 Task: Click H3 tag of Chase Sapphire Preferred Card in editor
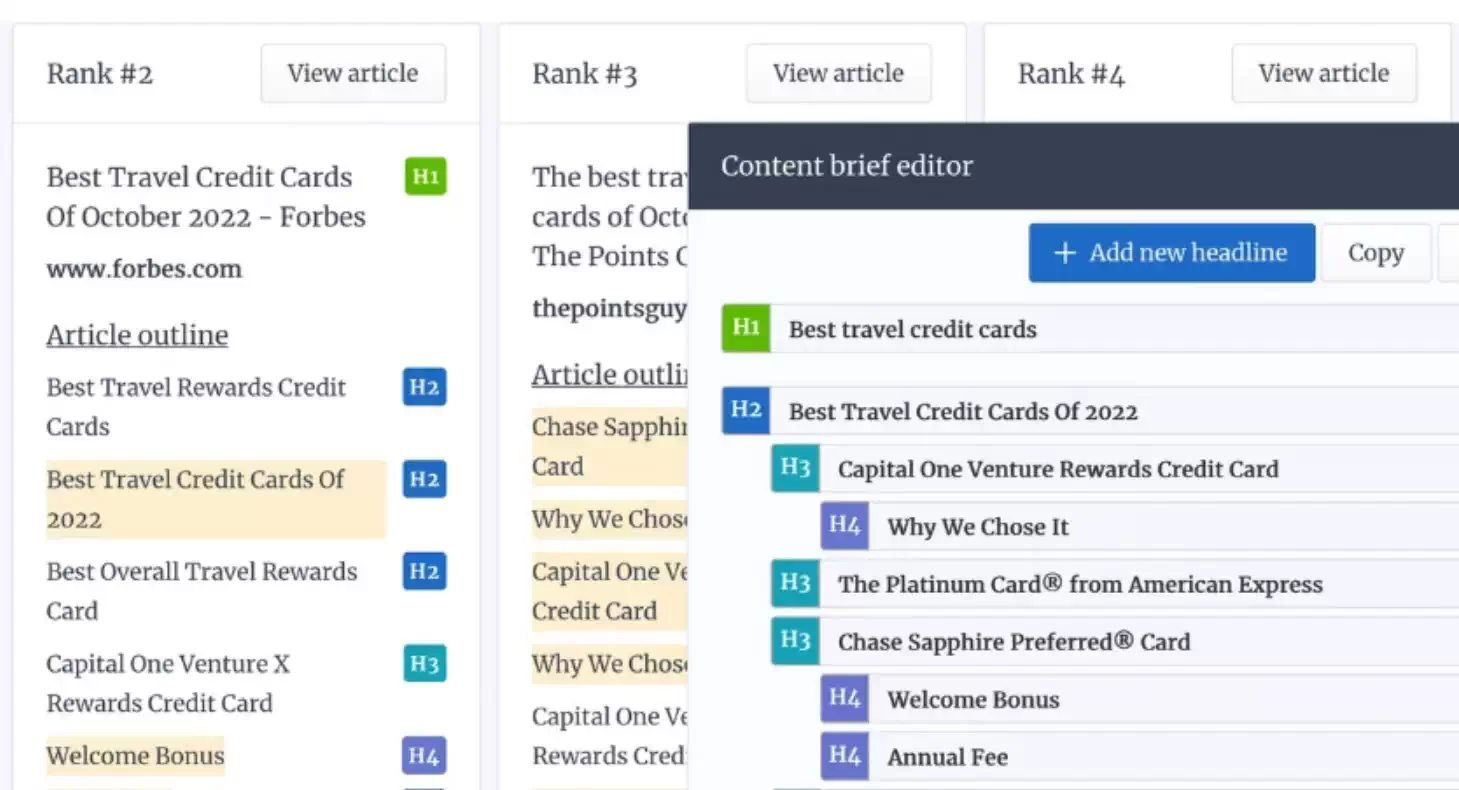point(795,641)
